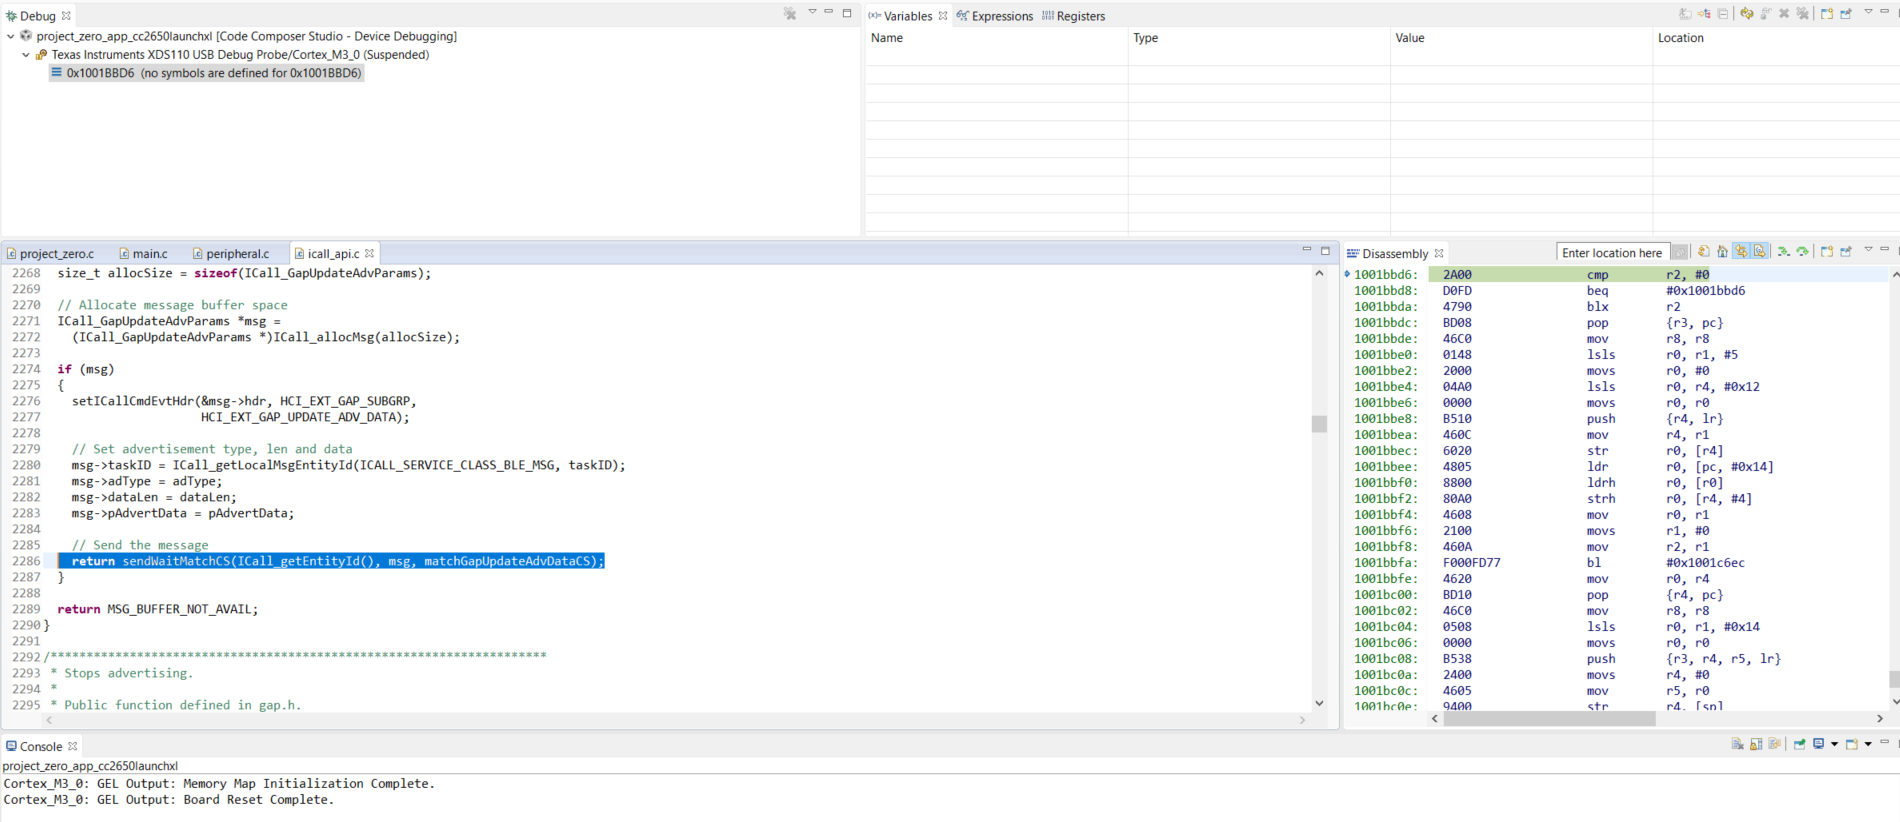The width and height of the screenshot is (1900, 822).
Task: Click Clear Console icon
Action: (1737, 744)
